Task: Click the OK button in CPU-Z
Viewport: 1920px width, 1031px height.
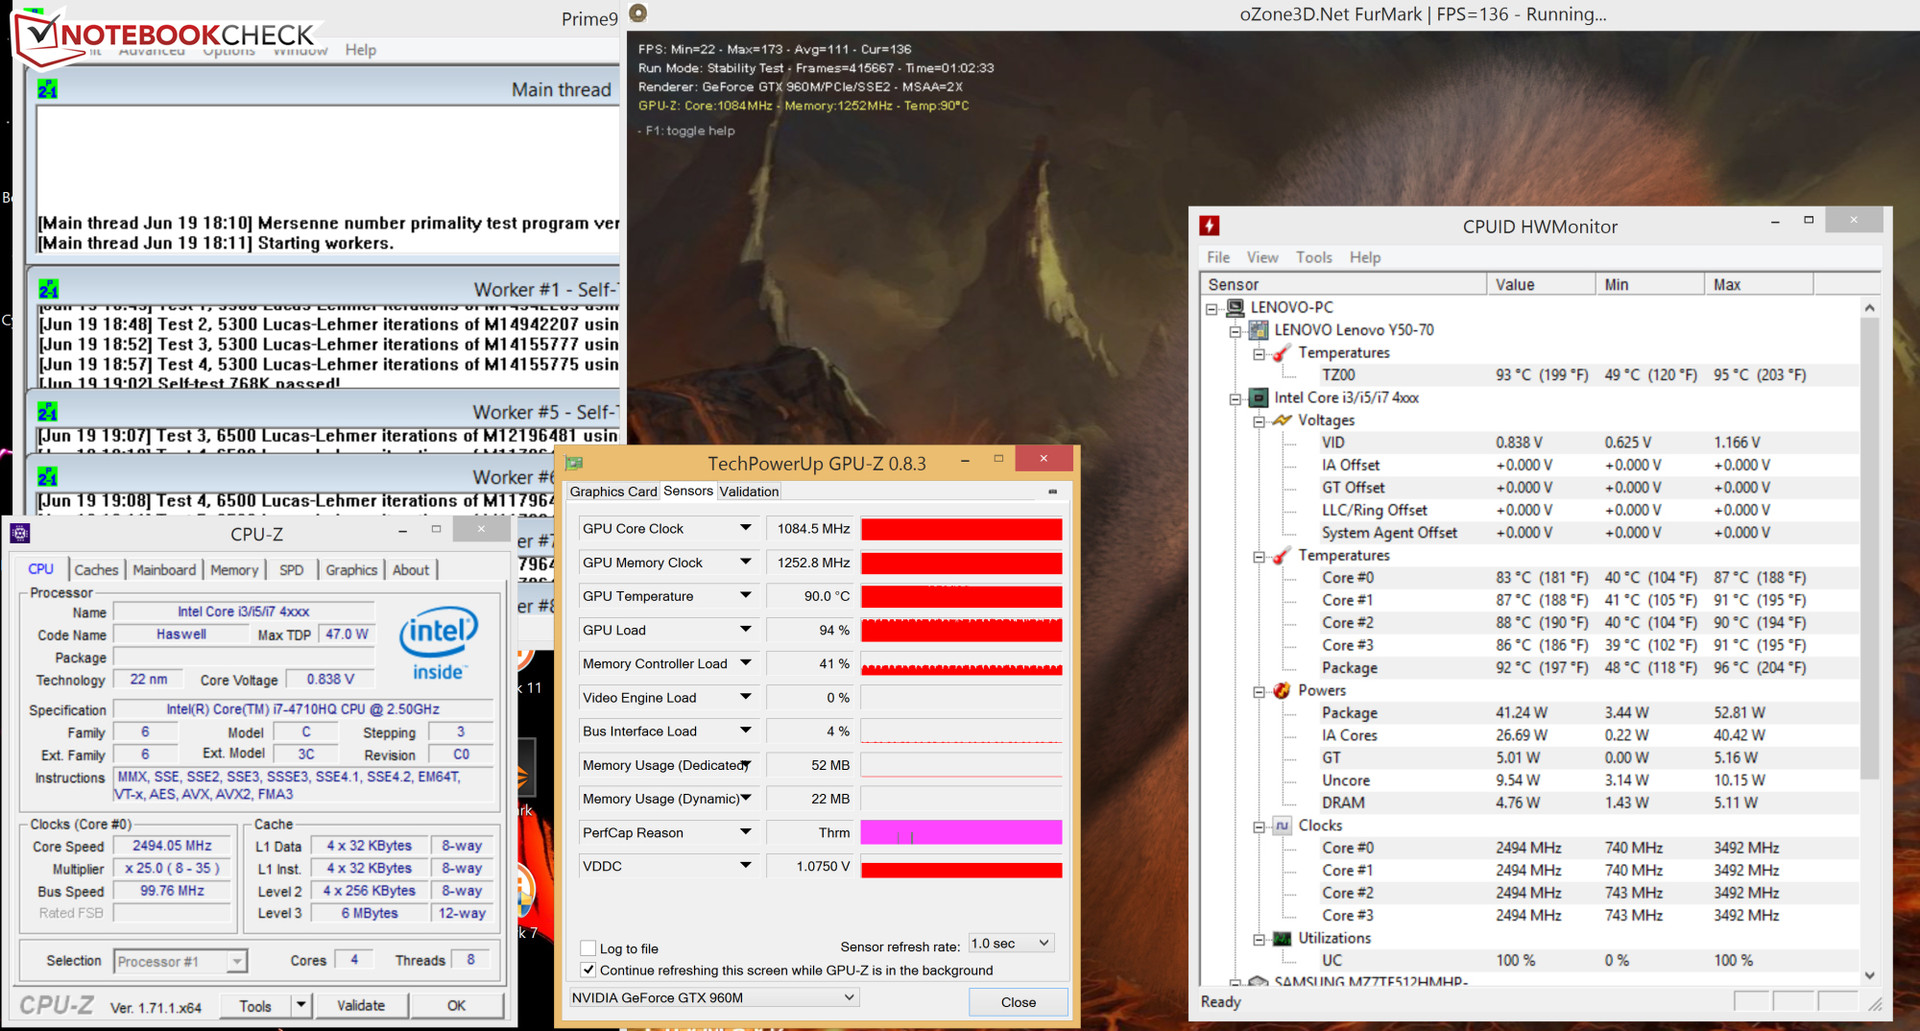Action: pyautogui.click(x=456, y=1005)
